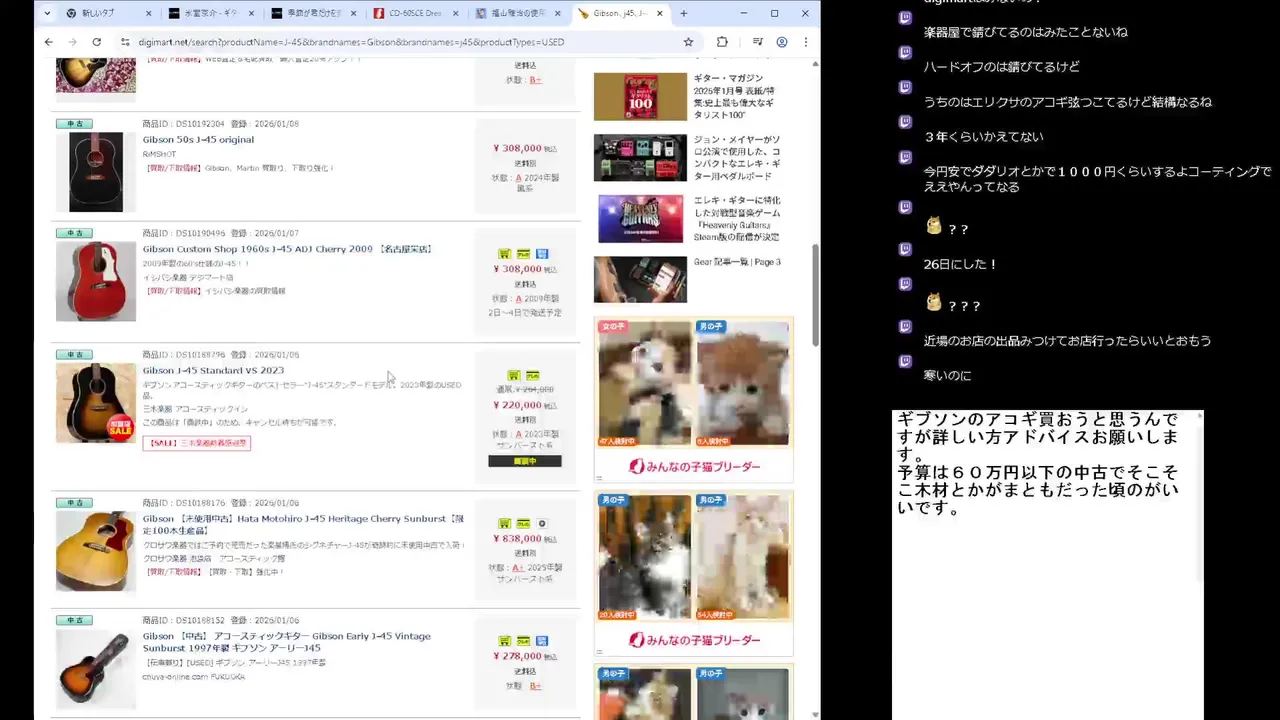Open Gibson J-45 Standard VS 2023 listing
This screenshot has height=720, width=1280.
213,371
